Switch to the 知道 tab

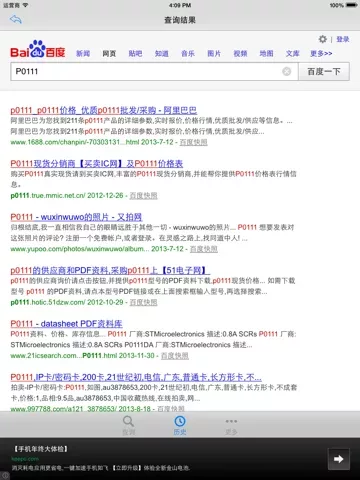(162, 53)
